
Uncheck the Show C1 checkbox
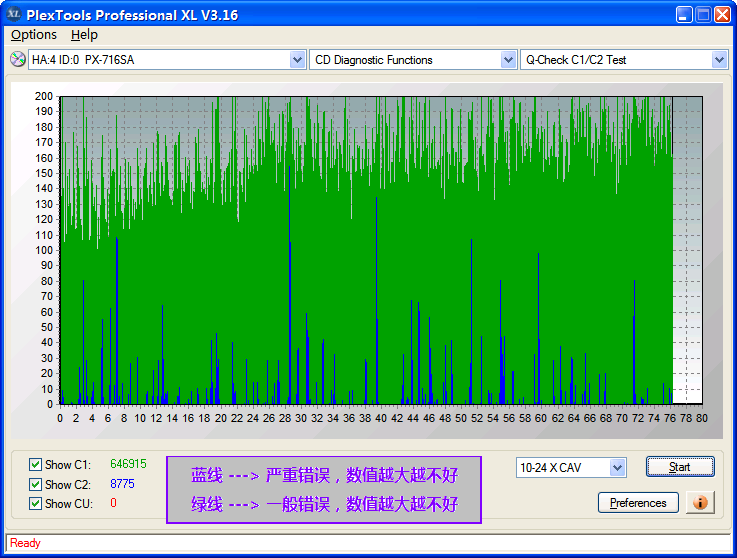(x=36, y=465)
